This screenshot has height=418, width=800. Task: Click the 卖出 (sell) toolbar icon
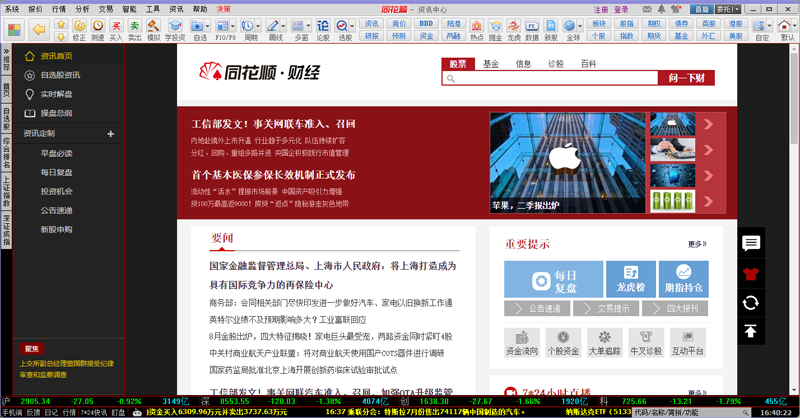coord(134,28)
